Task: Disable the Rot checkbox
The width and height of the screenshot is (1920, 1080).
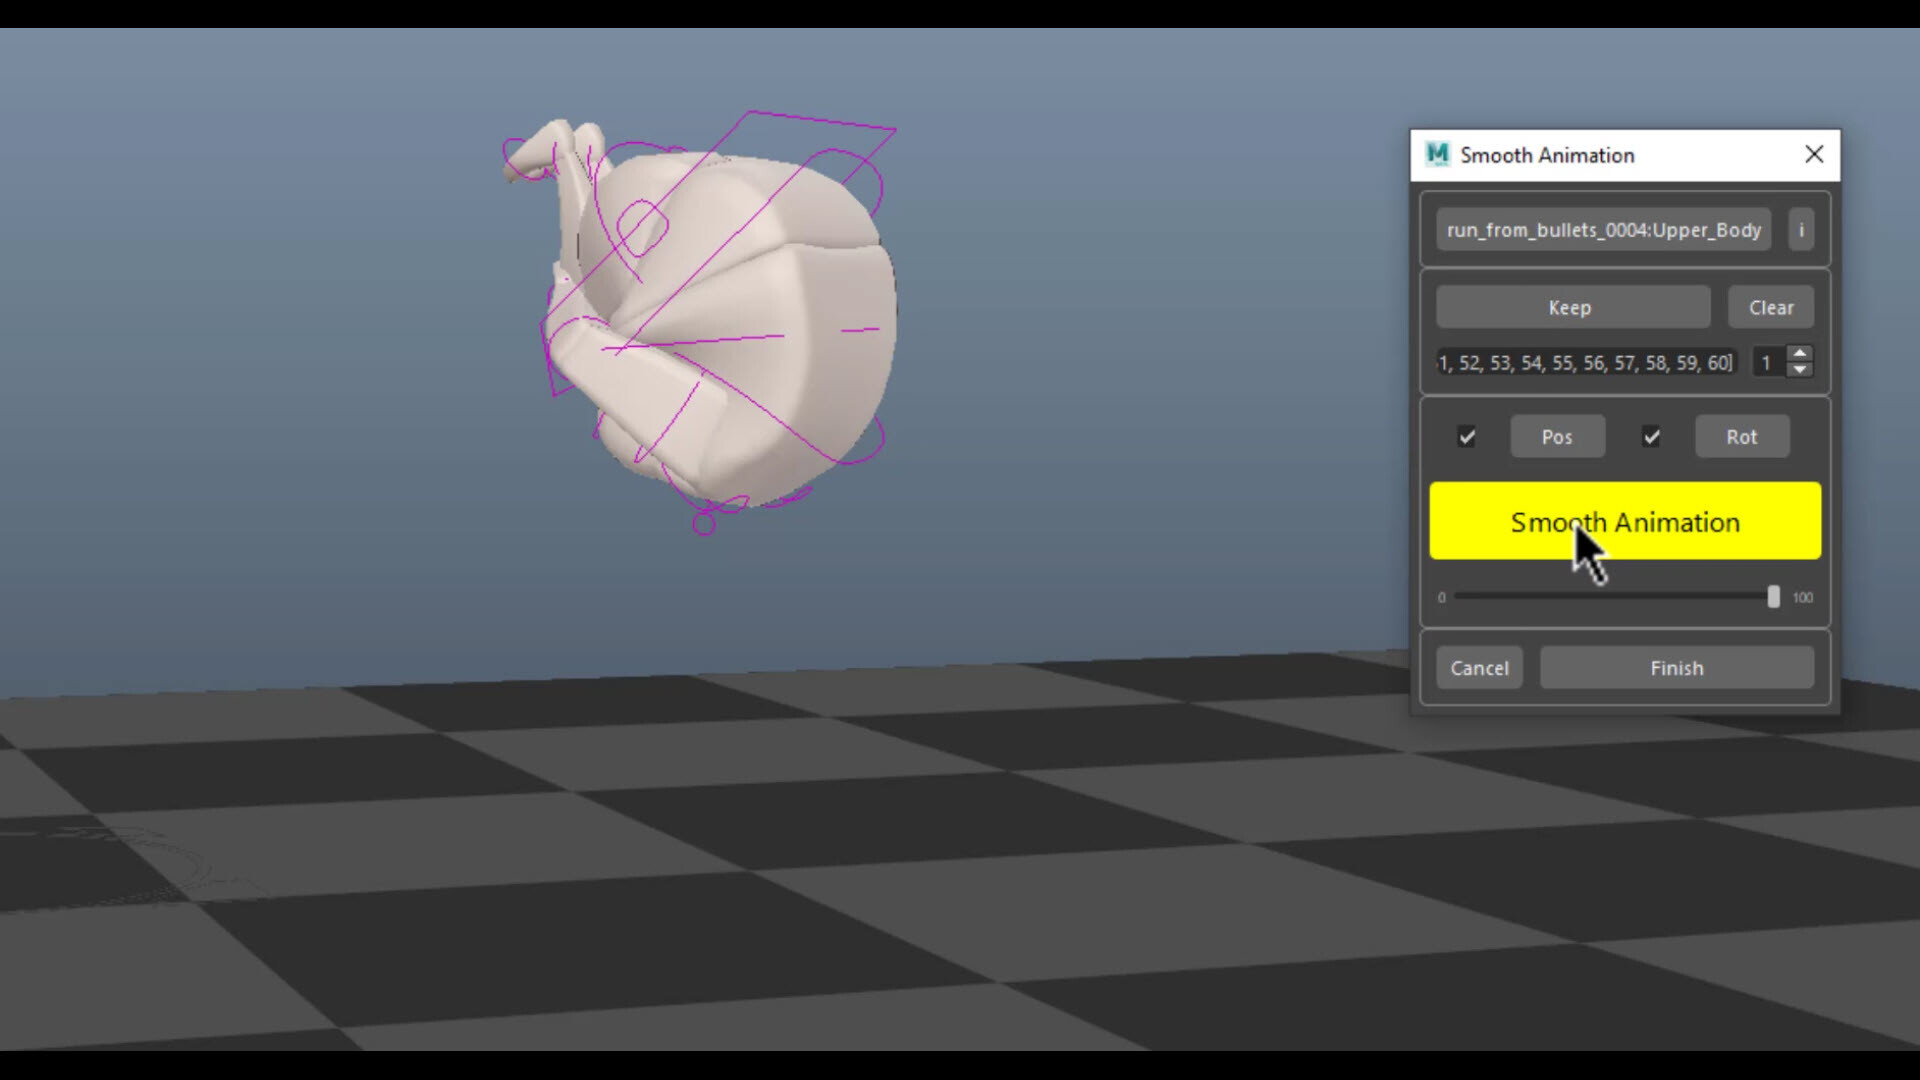Action: click(1651, 437)
